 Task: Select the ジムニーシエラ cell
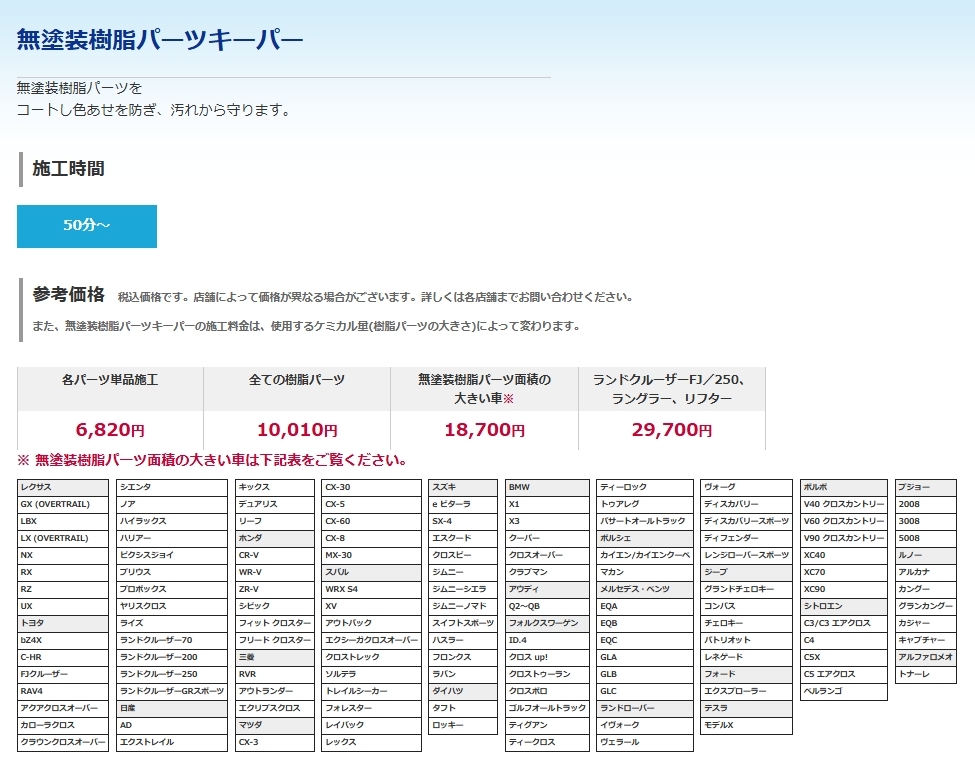(x=463, y=589)
